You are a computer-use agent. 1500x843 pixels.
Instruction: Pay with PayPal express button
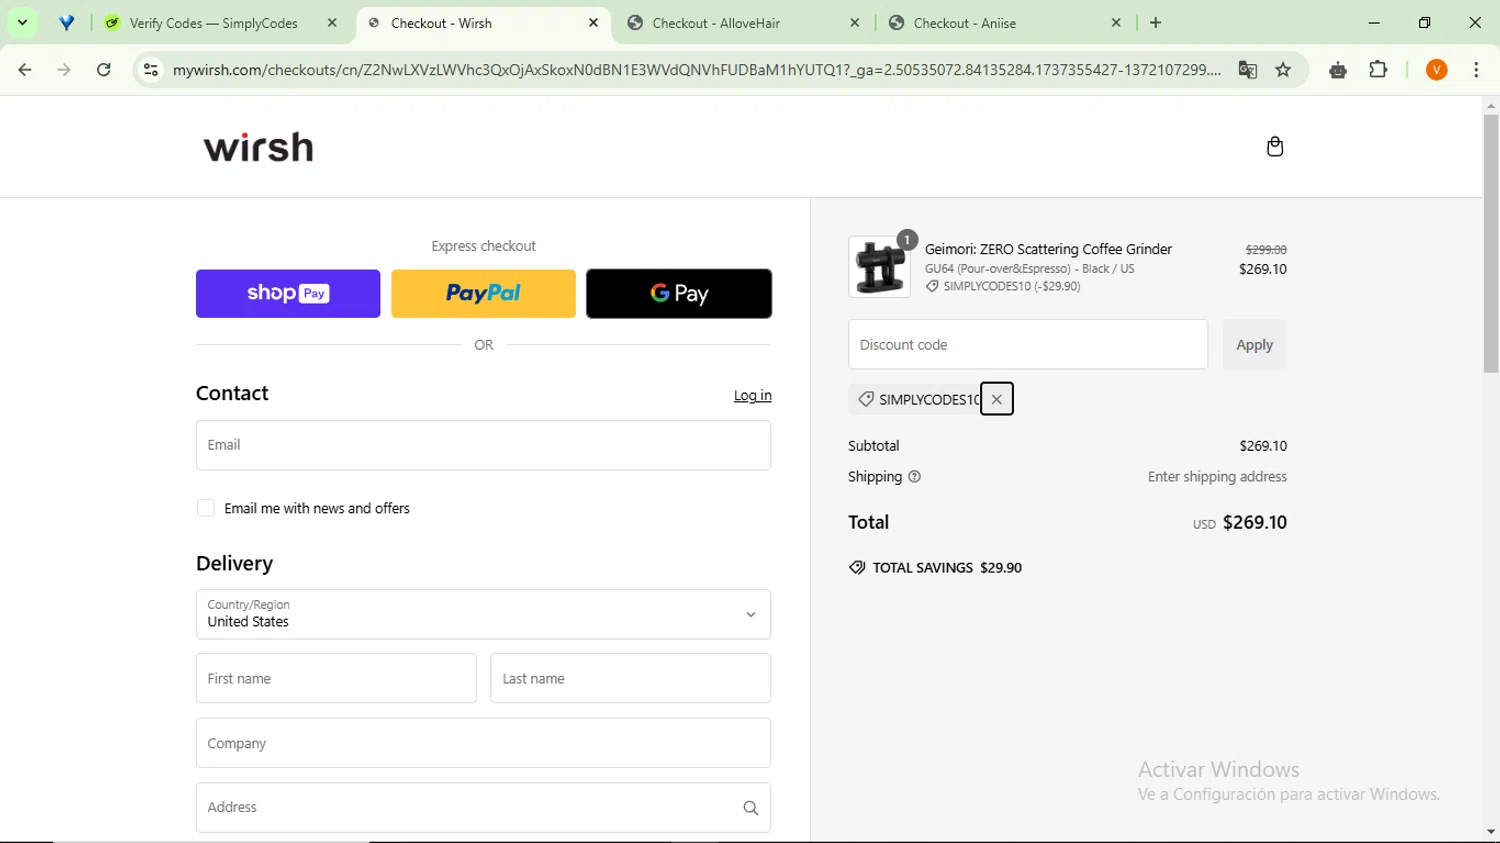(x=483, y=293)
